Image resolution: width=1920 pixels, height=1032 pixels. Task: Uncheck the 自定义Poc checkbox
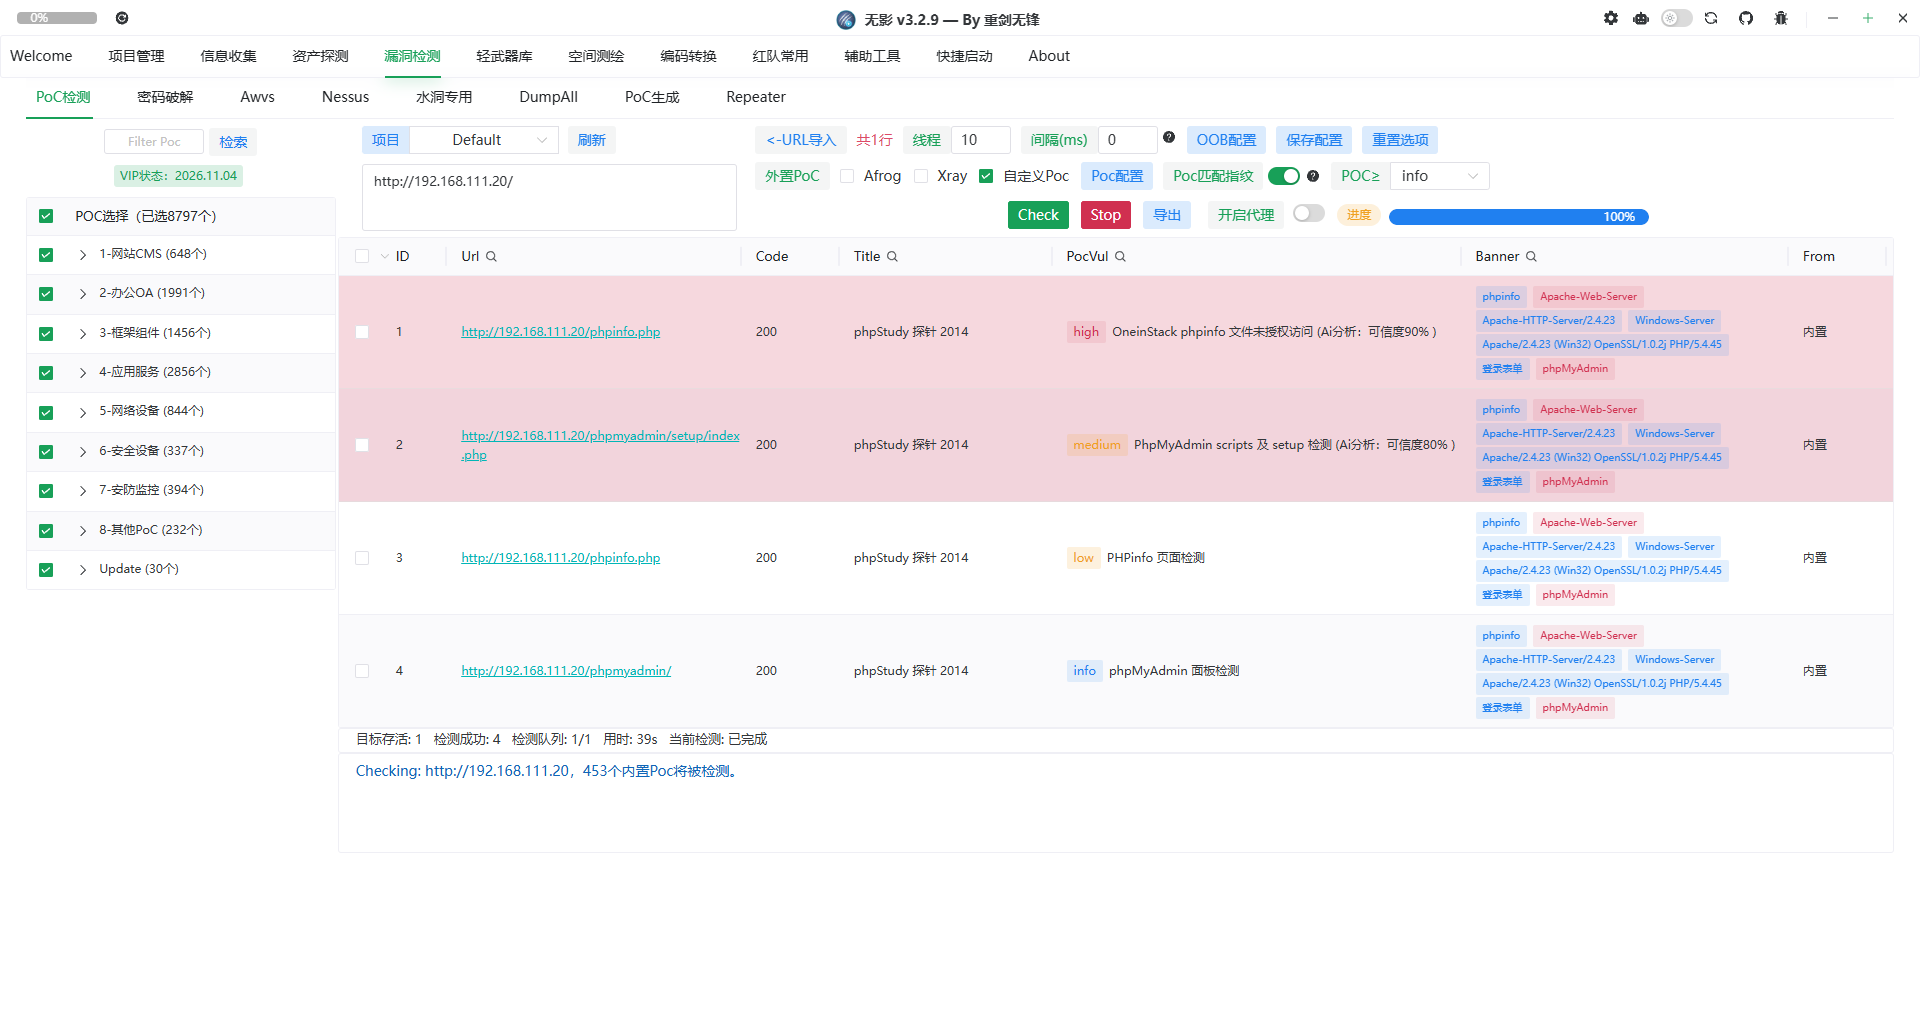click(x=986, y=176)
